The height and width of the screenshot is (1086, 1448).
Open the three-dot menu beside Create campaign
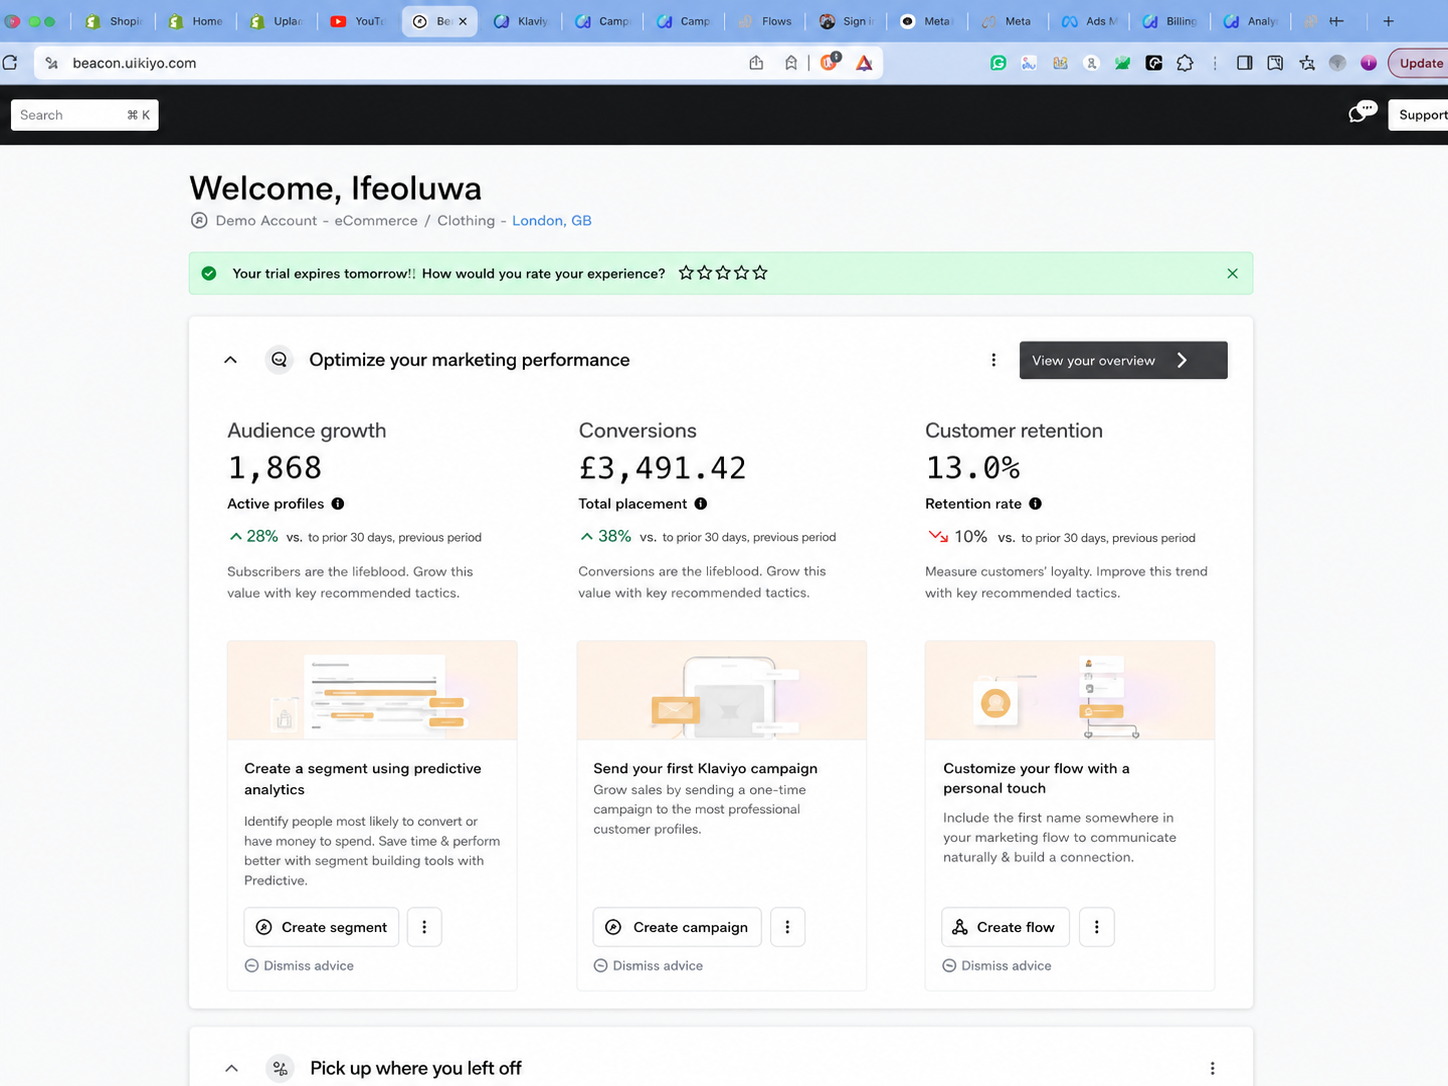(787, 927)
